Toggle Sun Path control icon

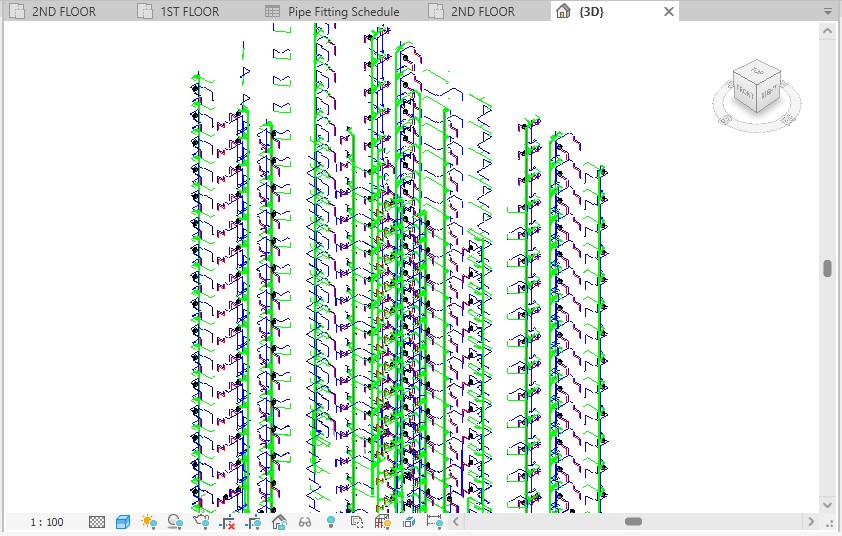[149, 521]
